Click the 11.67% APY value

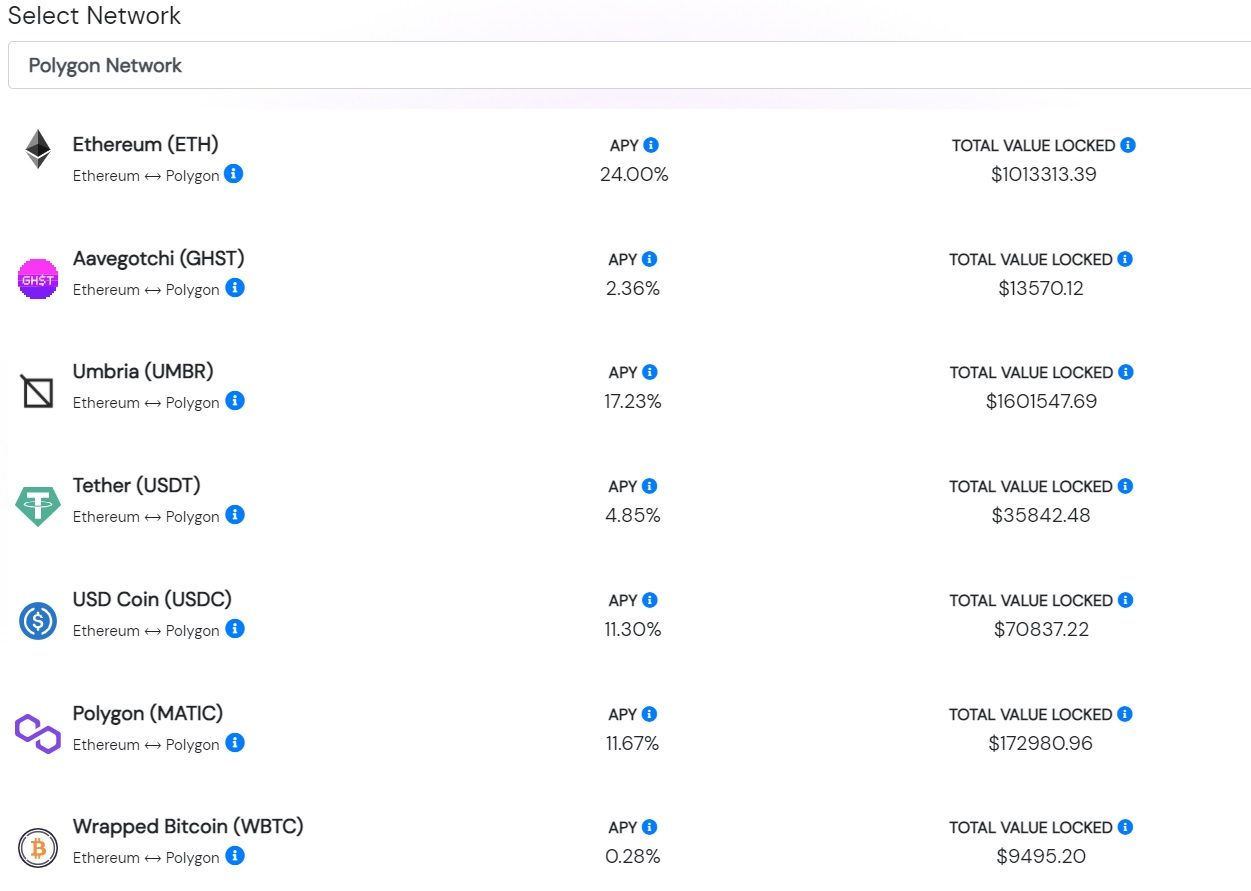633,744
